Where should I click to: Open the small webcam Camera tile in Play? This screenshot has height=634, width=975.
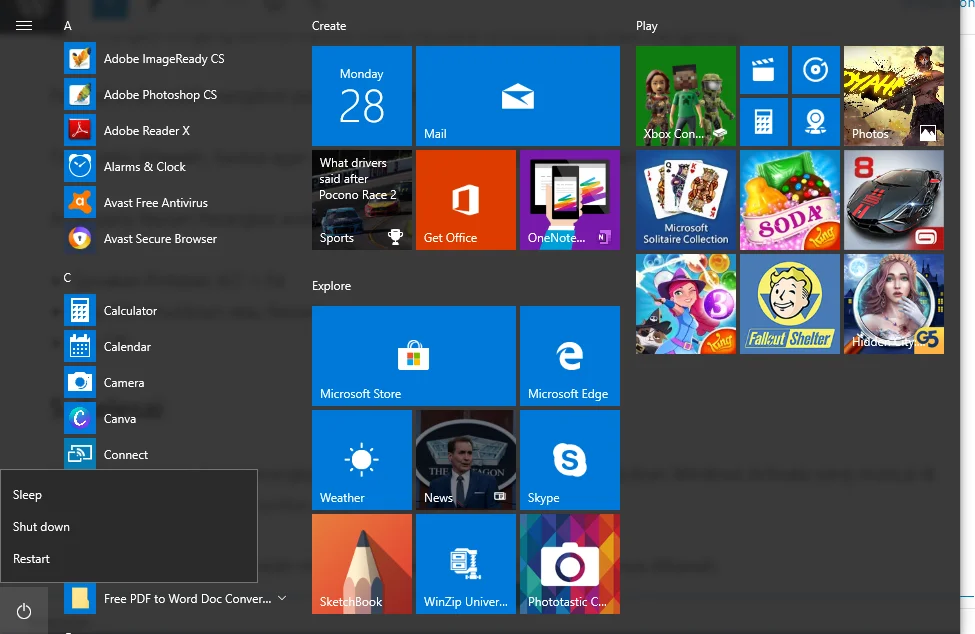[x=816, y=122]
